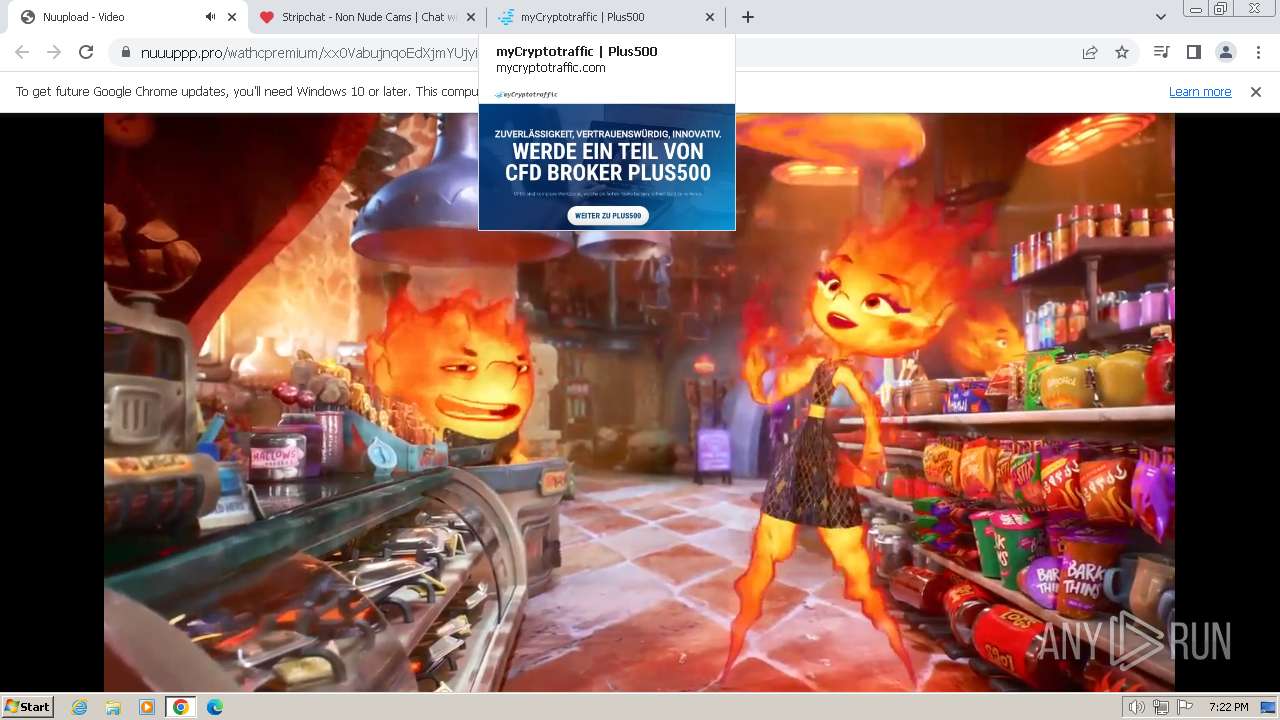This screenshot has height=720, width=1280.
Task: Go forward to the next page
Action: pos(54,52)
